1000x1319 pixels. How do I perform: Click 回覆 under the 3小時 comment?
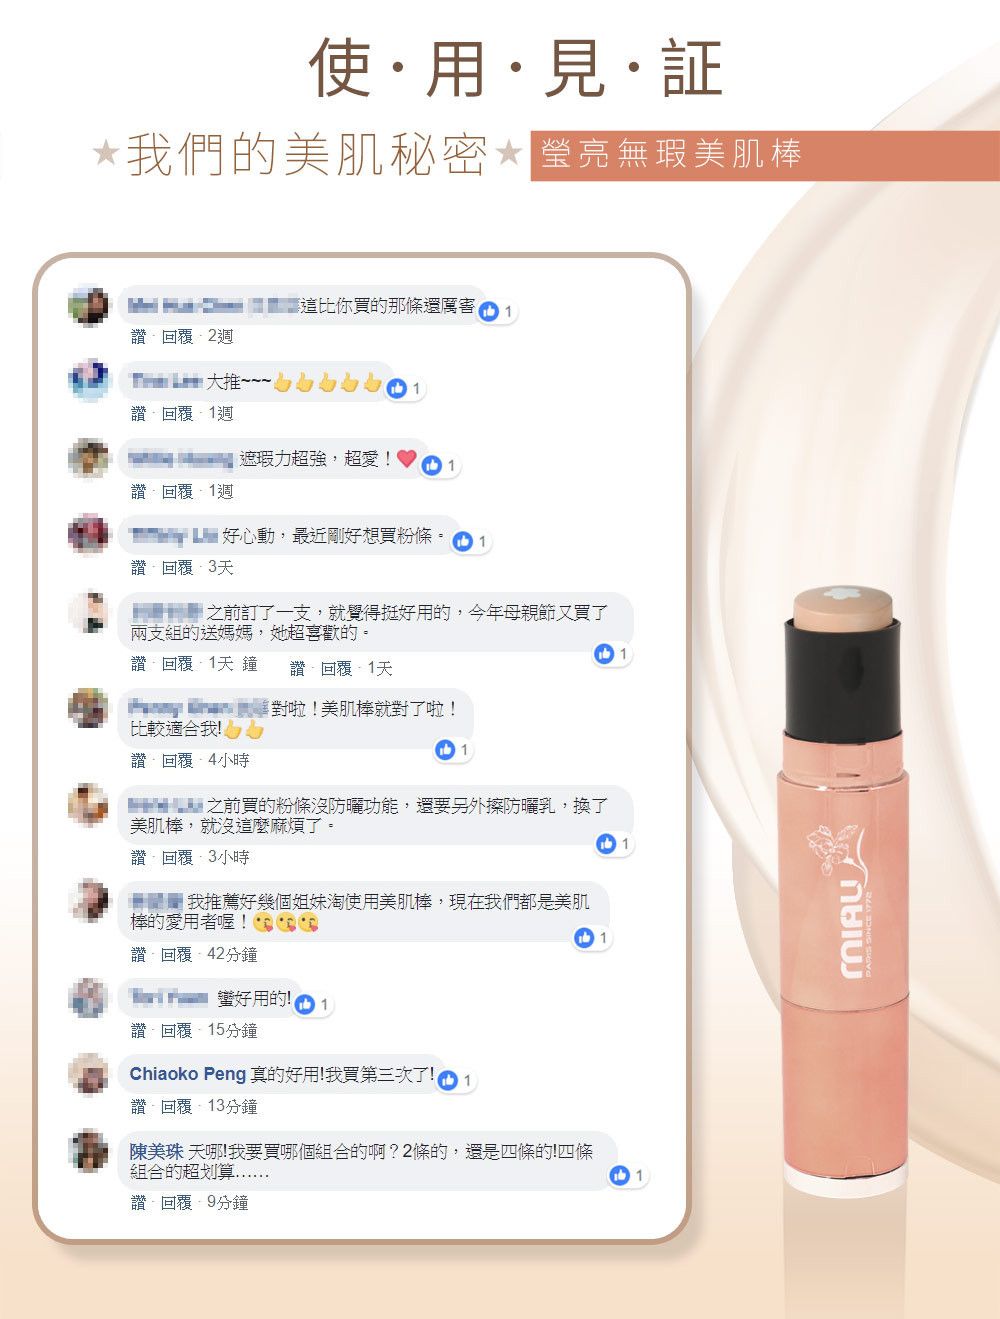[x=177, y=857]
